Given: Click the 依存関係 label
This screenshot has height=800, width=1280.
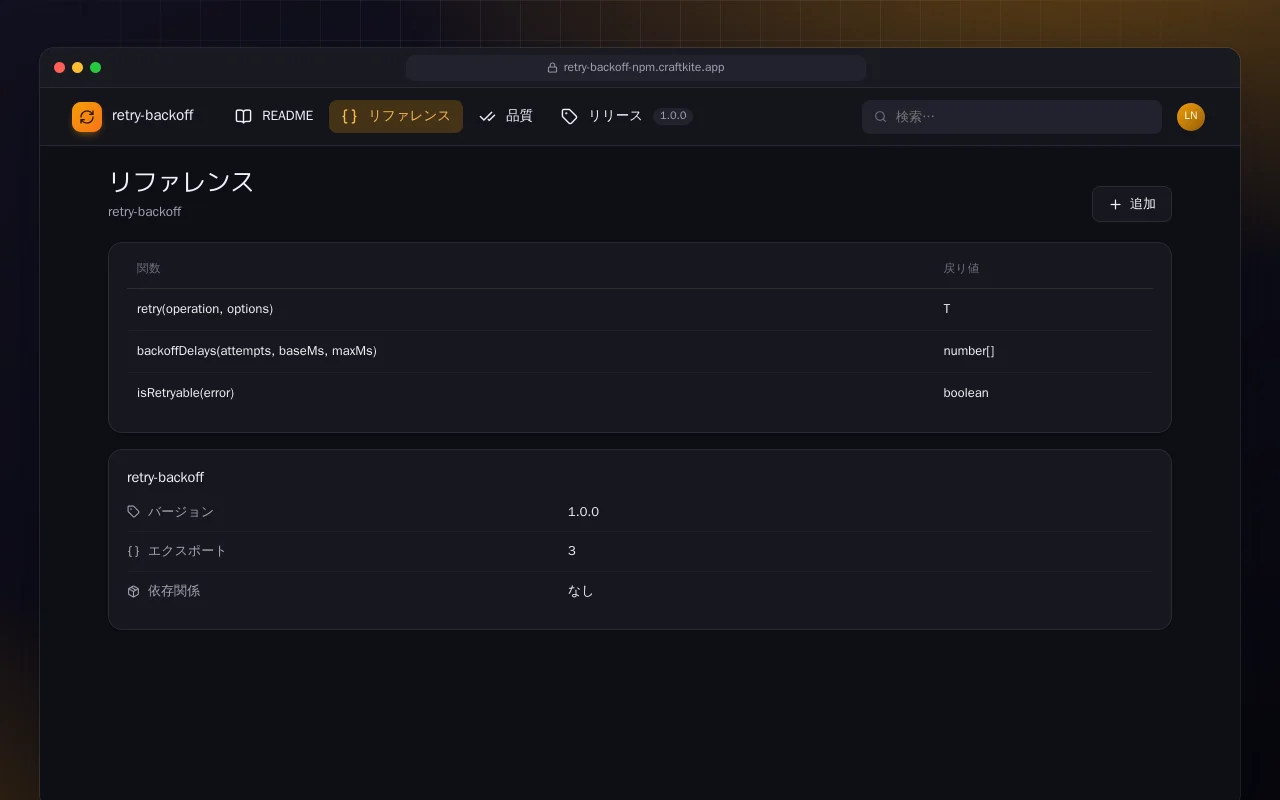Looking at the screenshot, I should point(174,591).
